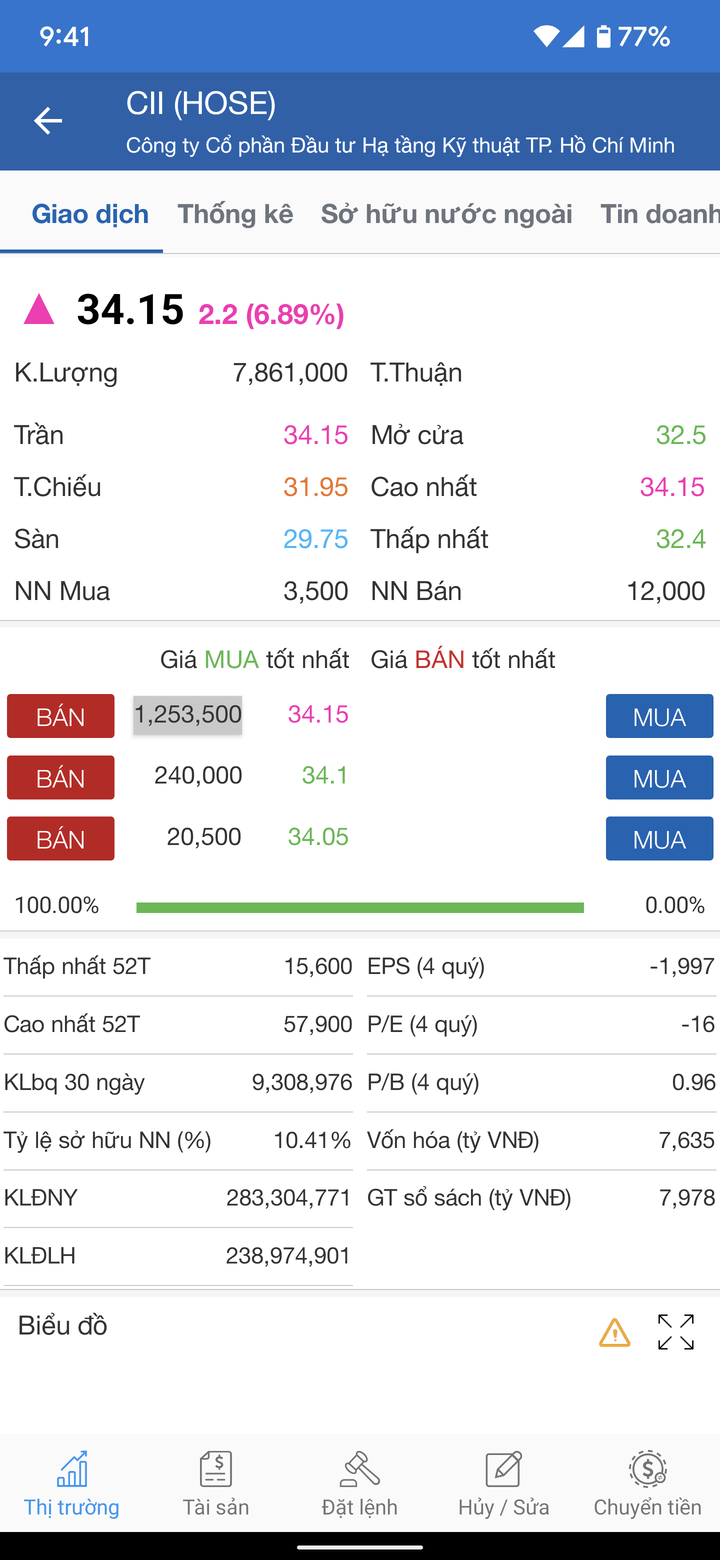Open the Tài sản assets icon

[216, 1471]
